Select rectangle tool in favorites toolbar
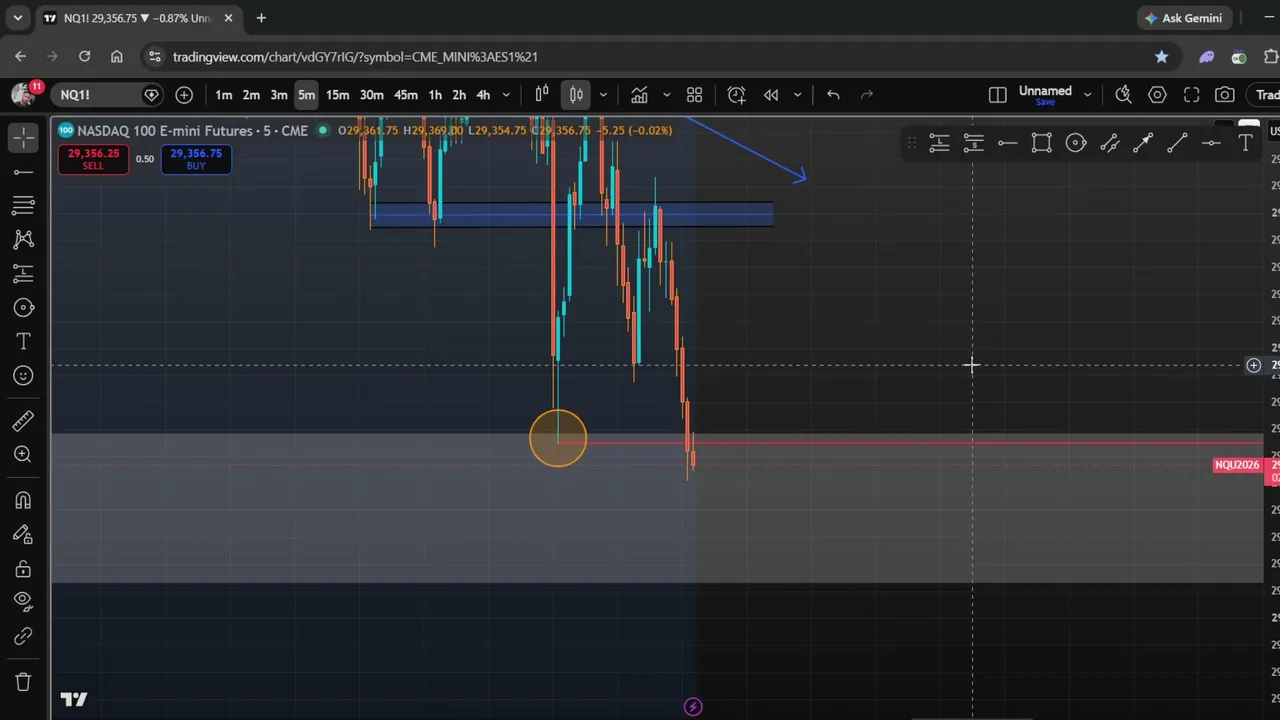Viewport: 1280px width, 720px height. coord(1041,143)
